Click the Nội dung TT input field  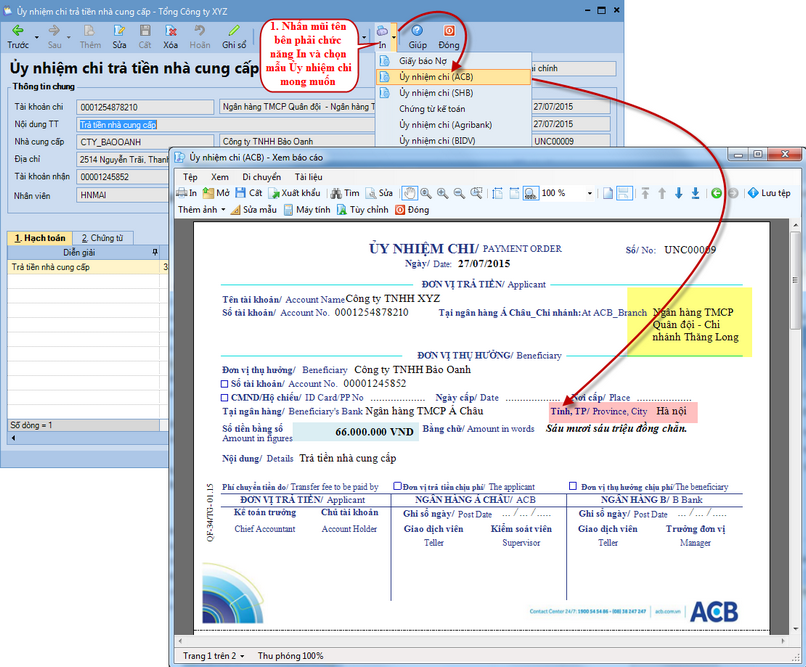click(226, 124)
